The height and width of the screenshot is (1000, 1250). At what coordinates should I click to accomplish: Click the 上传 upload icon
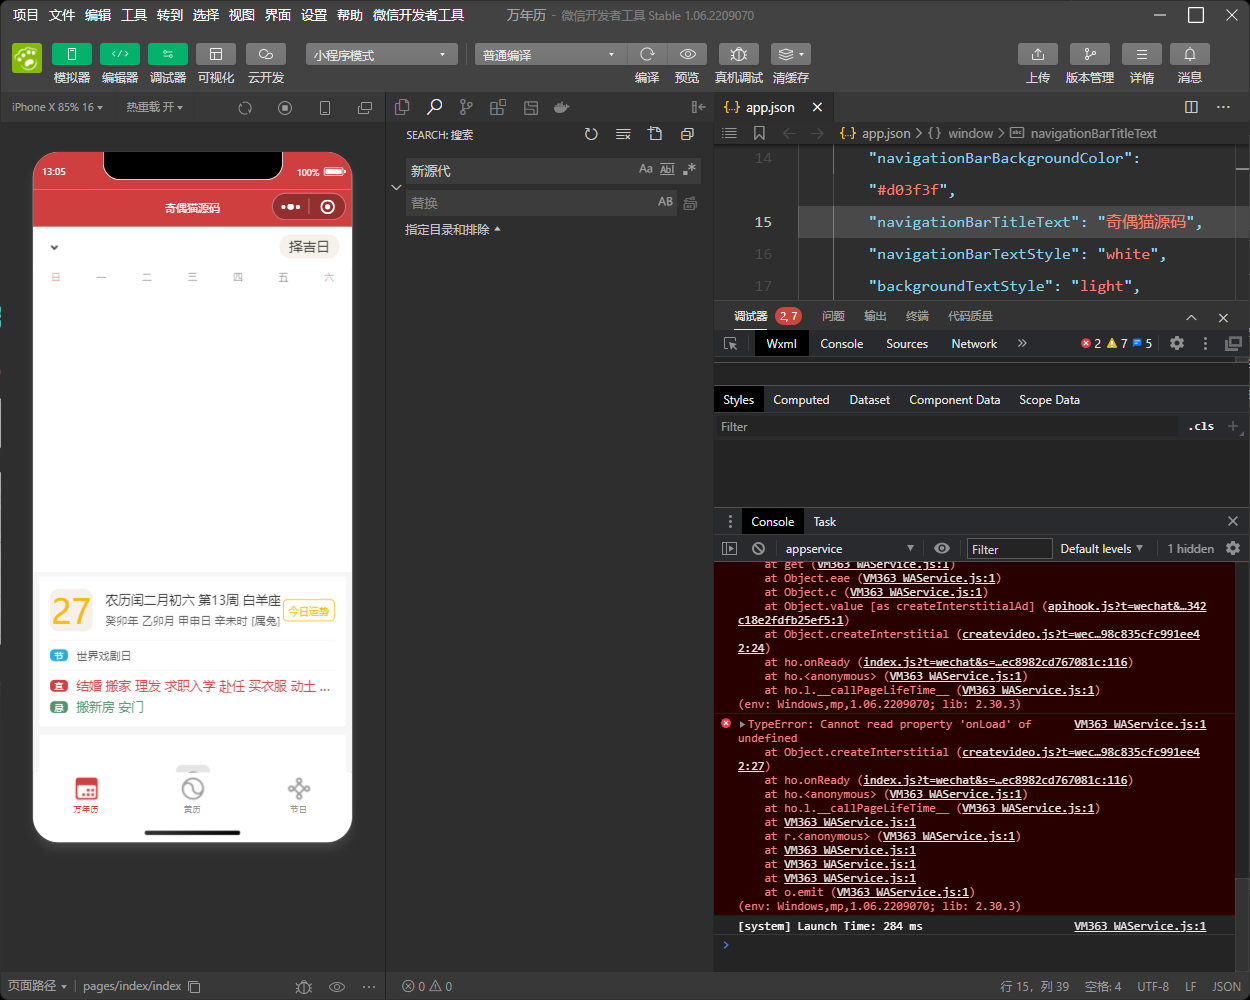(x=1038, y=54)
